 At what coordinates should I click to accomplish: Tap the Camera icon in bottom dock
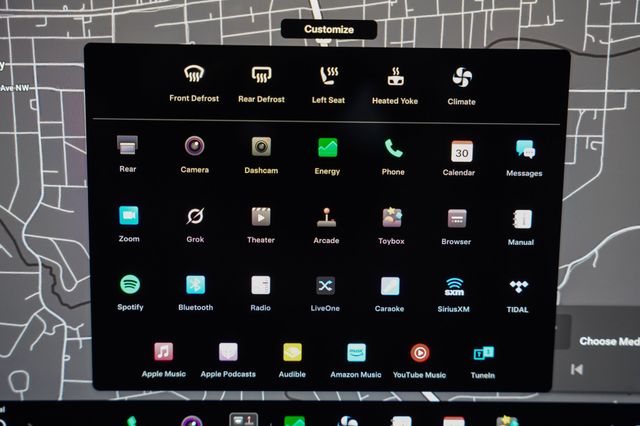click(x=191, y=420)
